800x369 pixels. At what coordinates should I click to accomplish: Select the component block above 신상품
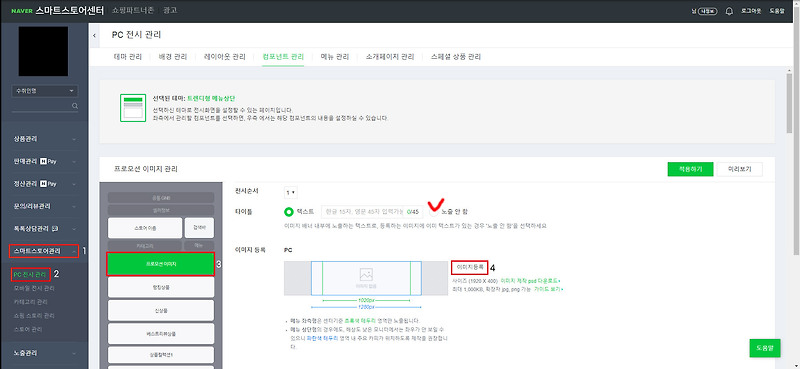click(161, 287)
